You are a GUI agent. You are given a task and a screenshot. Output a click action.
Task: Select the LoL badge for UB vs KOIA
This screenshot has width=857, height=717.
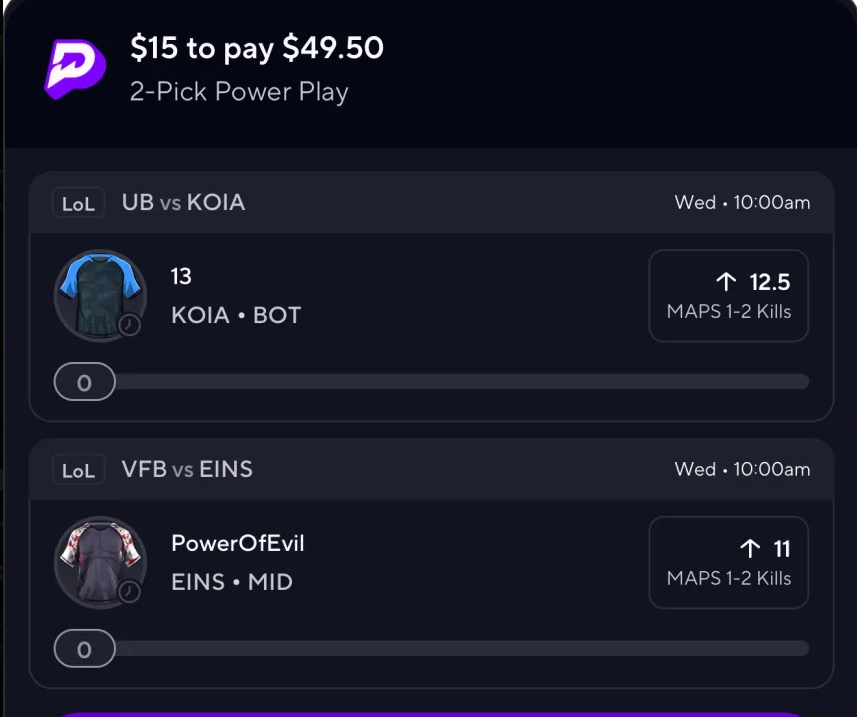[78, 203]
